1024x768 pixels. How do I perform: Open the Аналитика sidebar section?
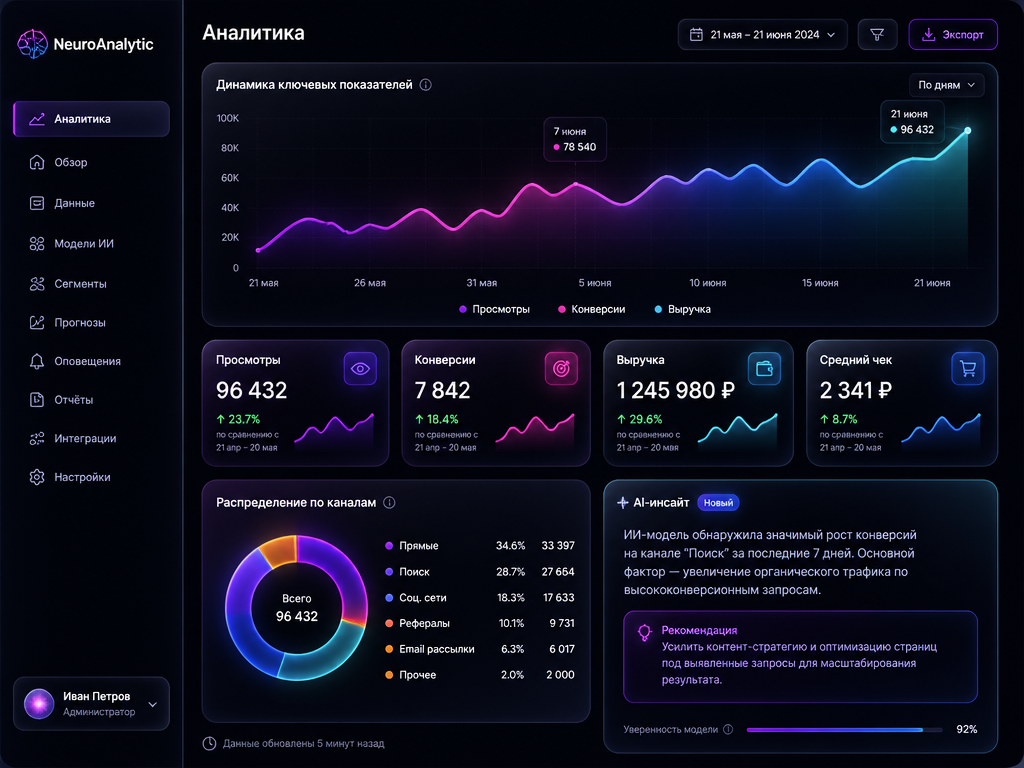[91, 119]
